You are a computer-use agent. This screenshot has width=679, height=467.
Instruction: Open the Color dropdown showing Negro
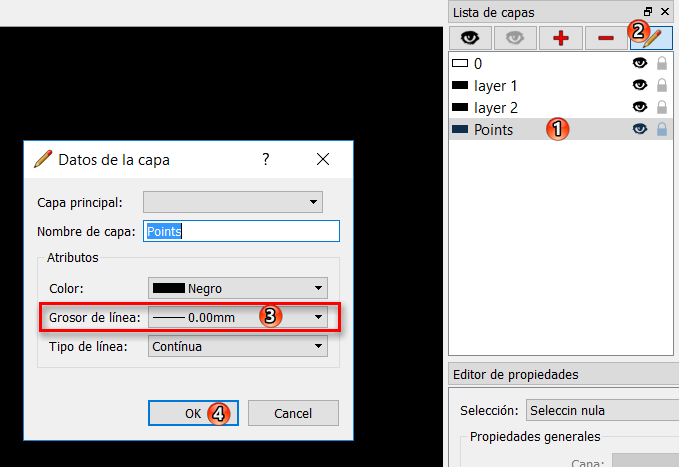click(x=238, y=288)
